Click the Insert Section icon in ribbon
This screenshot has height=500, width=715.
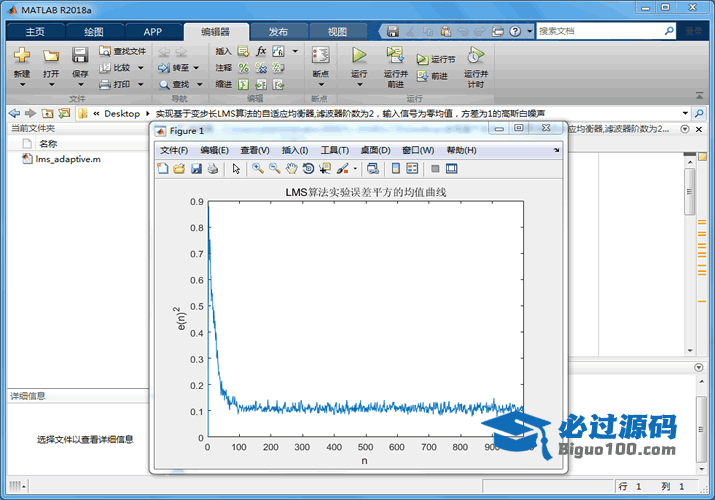pos(244,51)
